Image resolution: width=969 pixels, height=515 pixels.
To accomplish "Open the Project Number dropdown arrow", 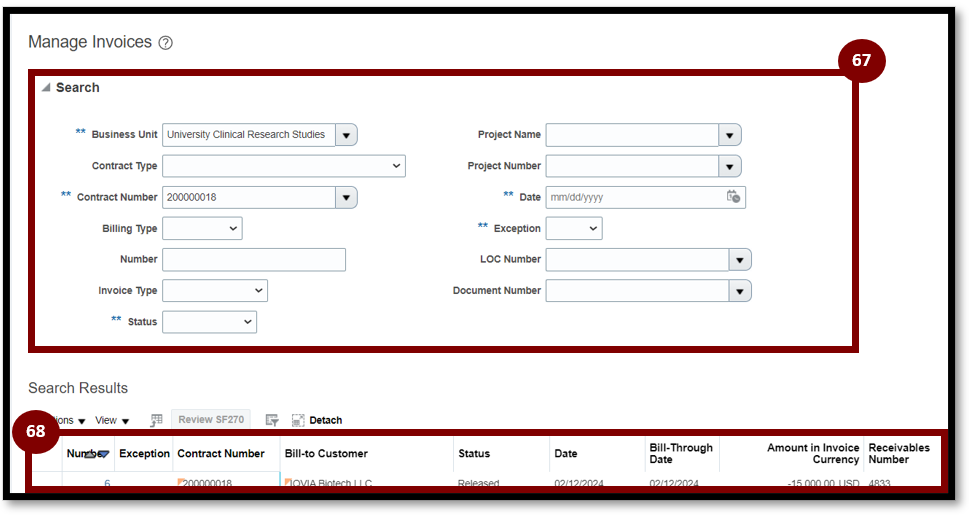I will [x=730, y=166].
